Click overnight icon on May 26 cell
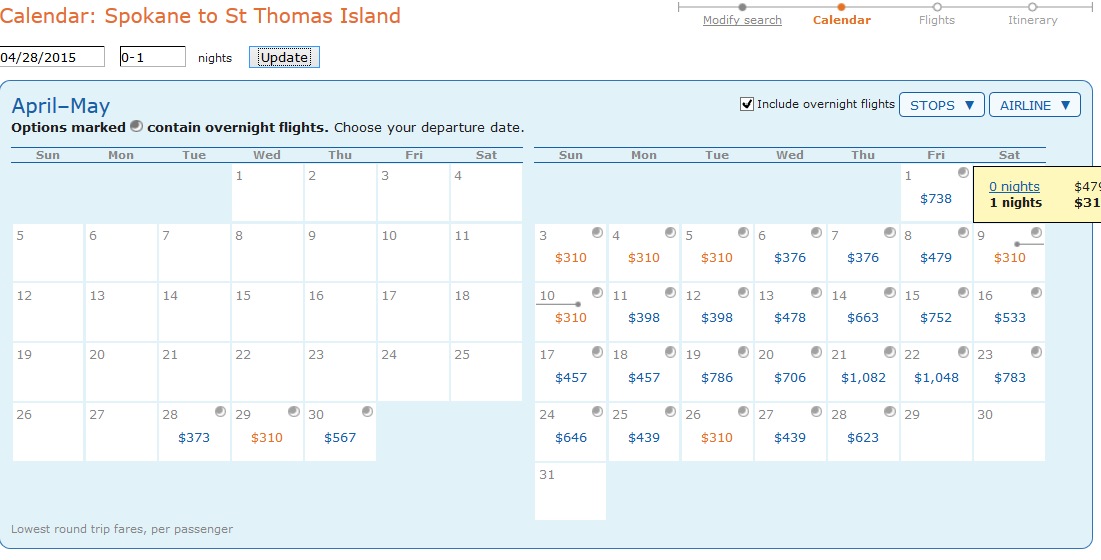 tap(743, 412)
